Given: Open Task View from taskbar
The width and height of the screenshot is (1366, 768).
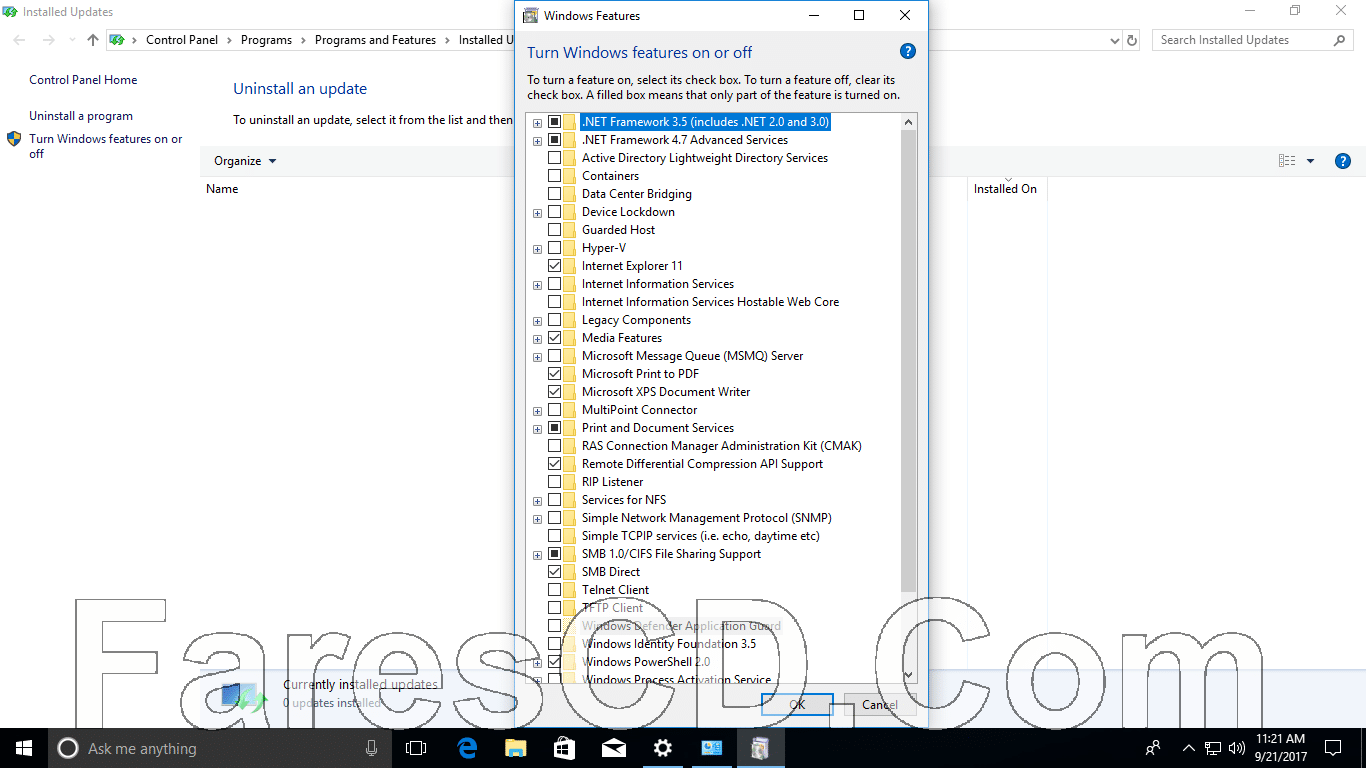Looking at the screenshot, I should pyautogui.click(x=416, y=748).
